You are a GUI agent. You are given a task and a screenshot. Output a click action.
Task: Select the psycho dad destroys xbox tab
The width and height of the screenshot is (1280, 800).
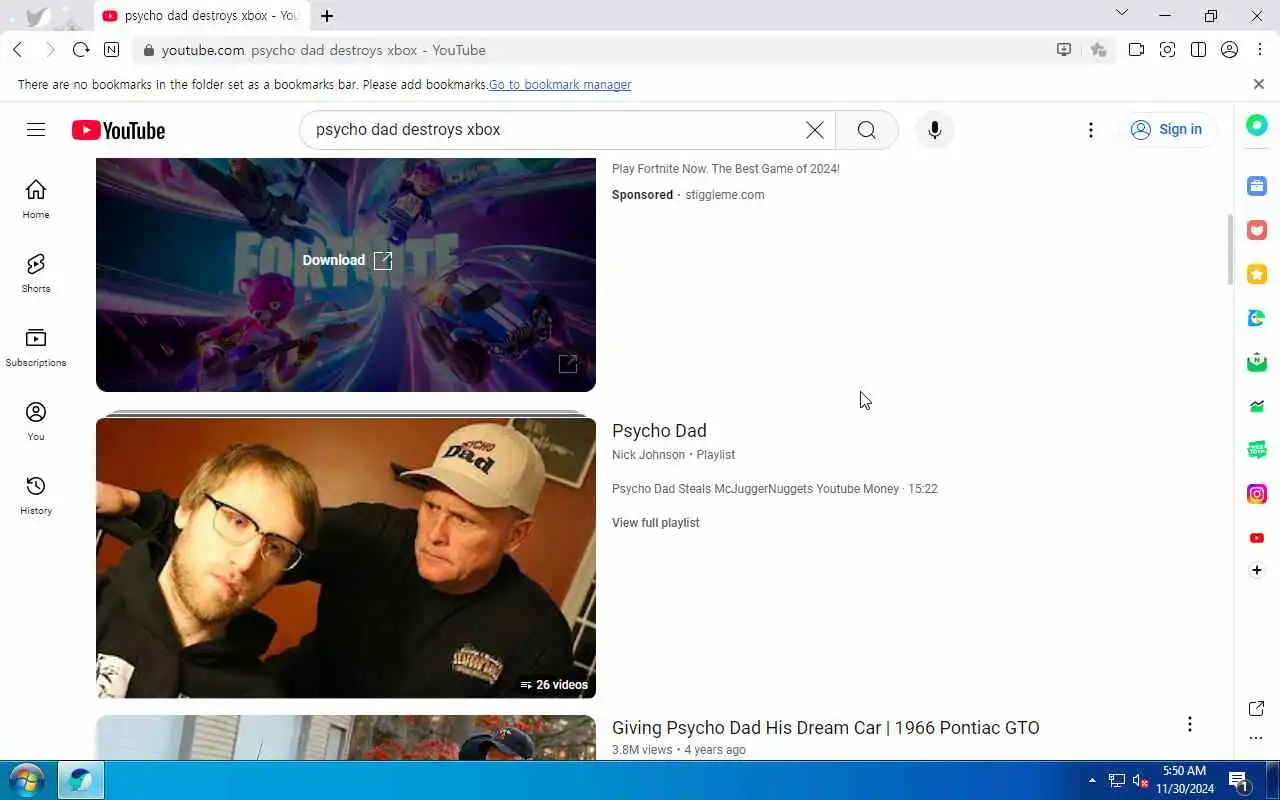[x=200, y=16]
